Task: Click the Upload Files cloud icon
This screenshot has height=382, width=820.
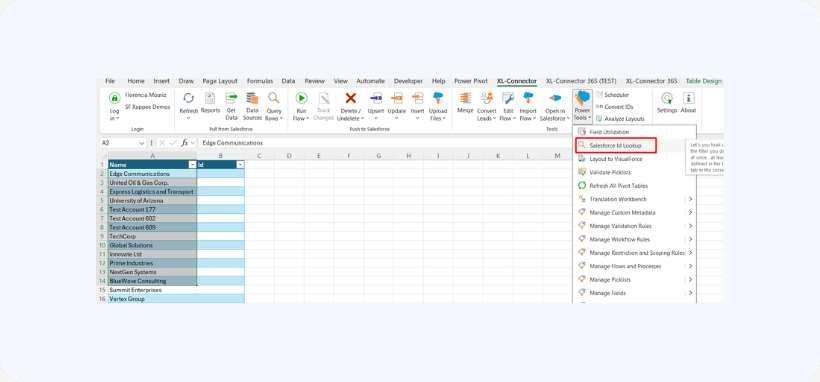Action: pos(438,98)
